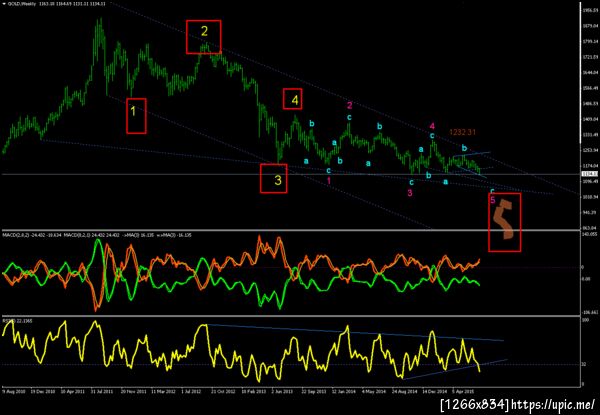Click the magenta wave label 3

pyautogui.click(x=410, y=193)
